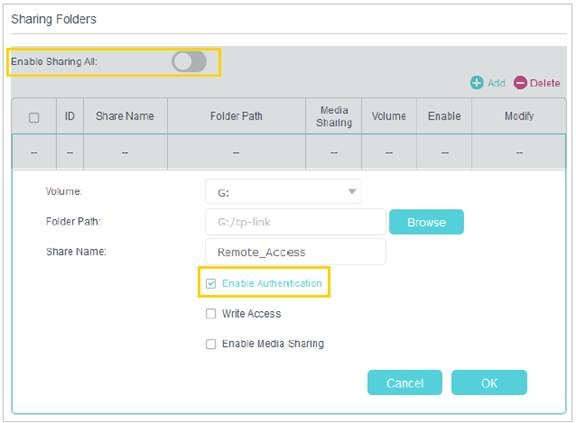Image resolution: width=576 pixels, height=423 pixels.
Task: Click the Modify column header
Action: tap(519, 116)
